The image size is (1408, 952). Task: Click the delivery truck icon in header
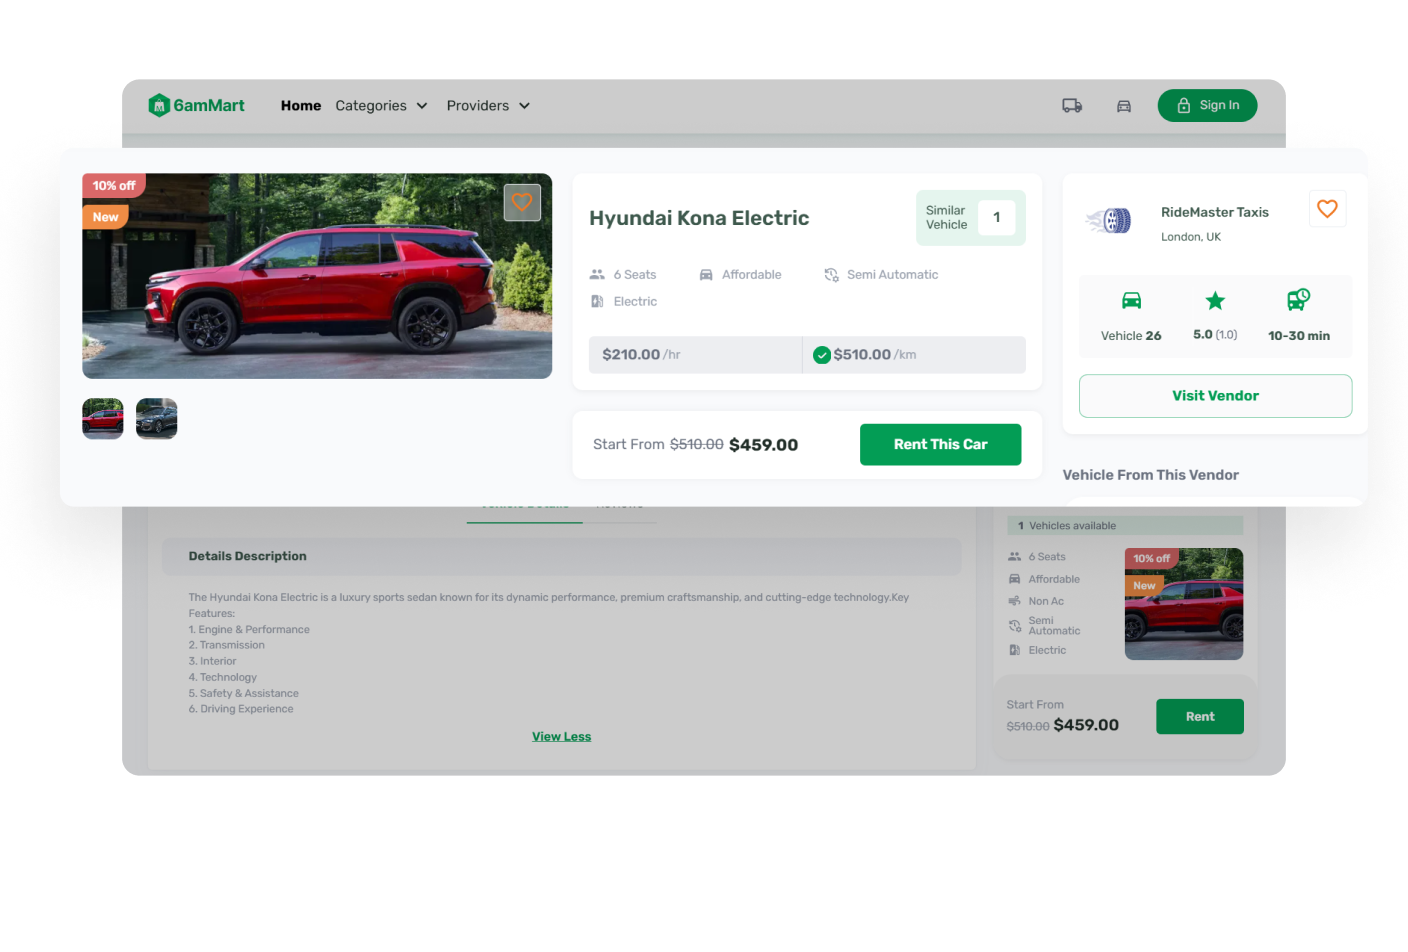click(x=1072, y=105)
